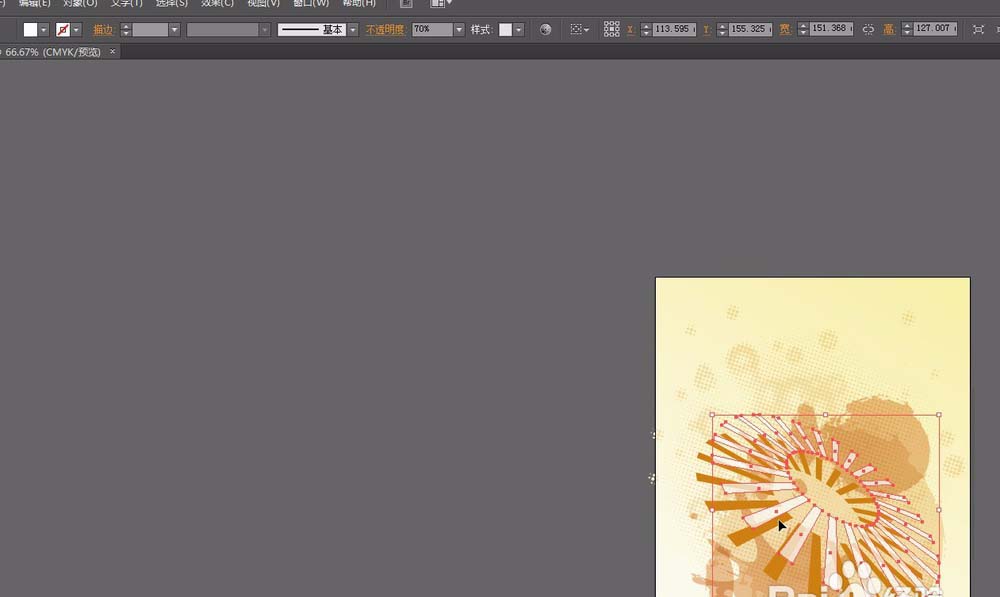Open the 选择(S) menu

point(172,3)
